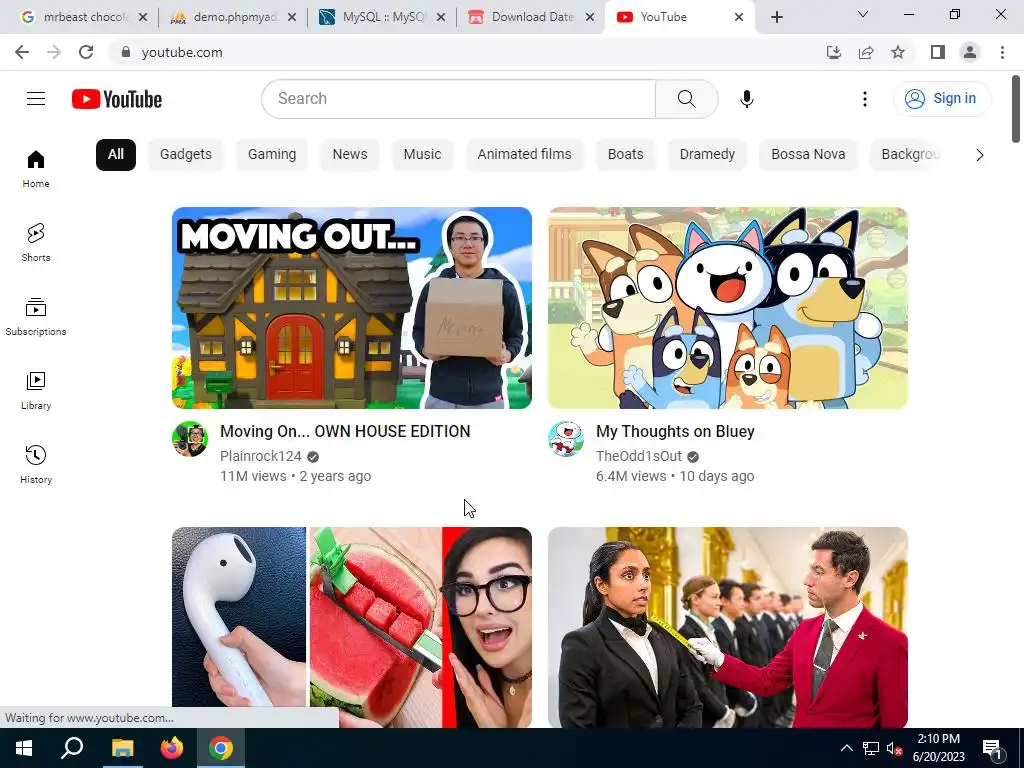The height and width of the screenshot is (768, 1024).
Task: Close the YouTube tab
Action: point(739,17)
